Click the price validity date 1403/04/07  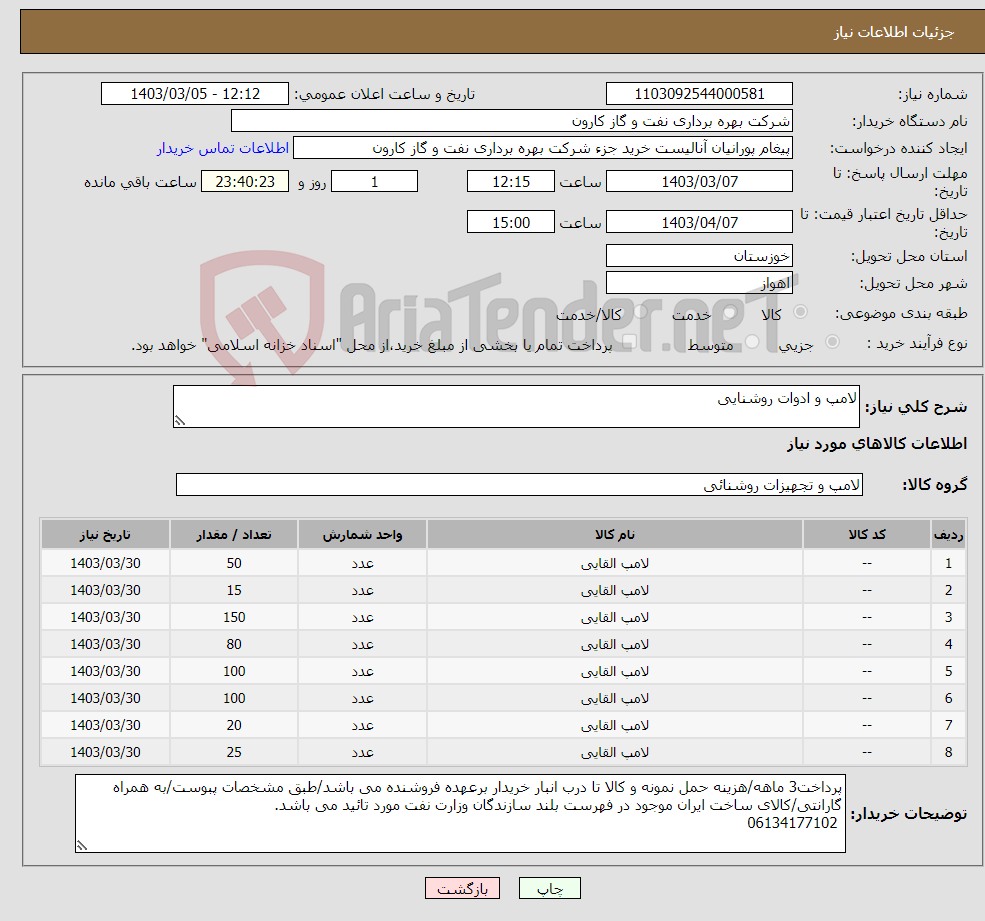(x=699, y=222)
